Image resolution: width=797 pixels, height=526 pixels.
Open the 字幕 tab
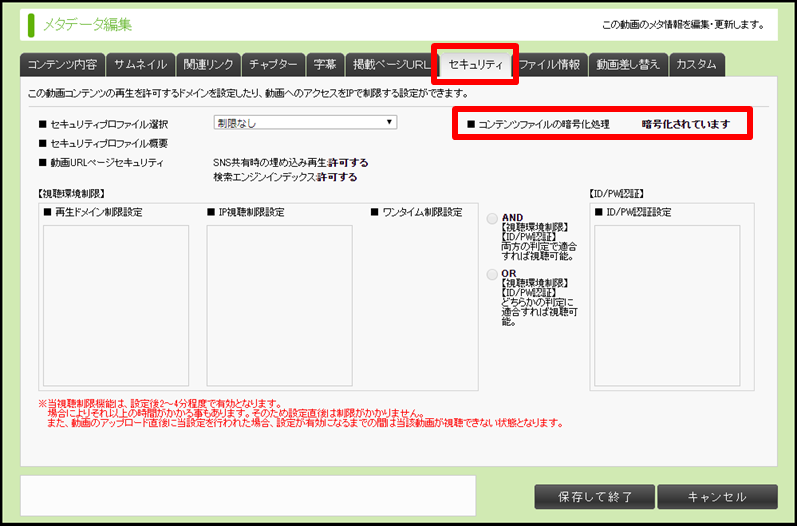tap(324, 64)
